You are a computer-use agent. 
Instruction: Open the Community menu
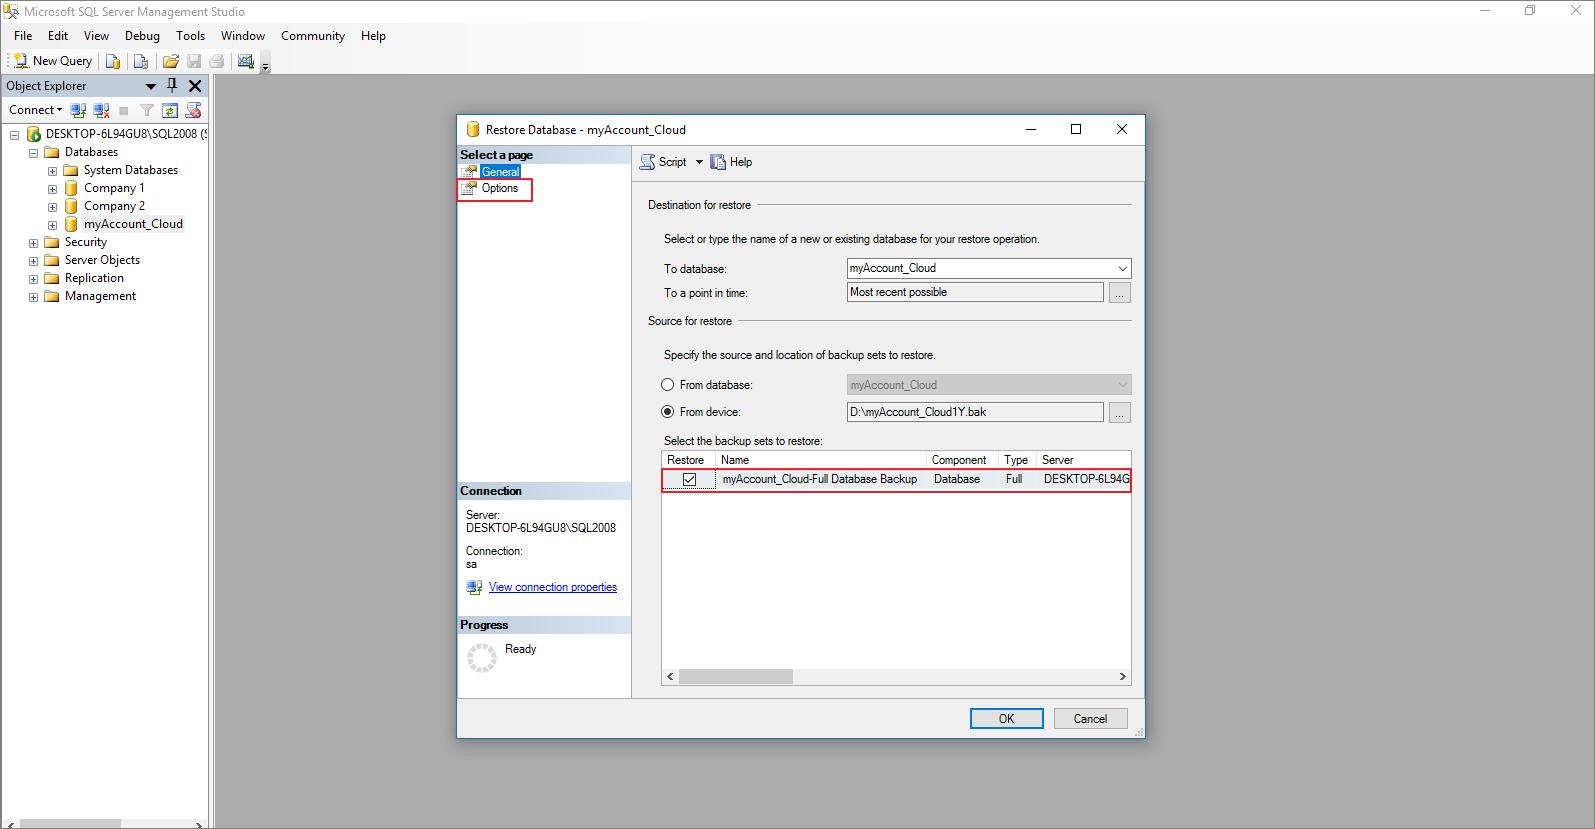coord(313,36)
